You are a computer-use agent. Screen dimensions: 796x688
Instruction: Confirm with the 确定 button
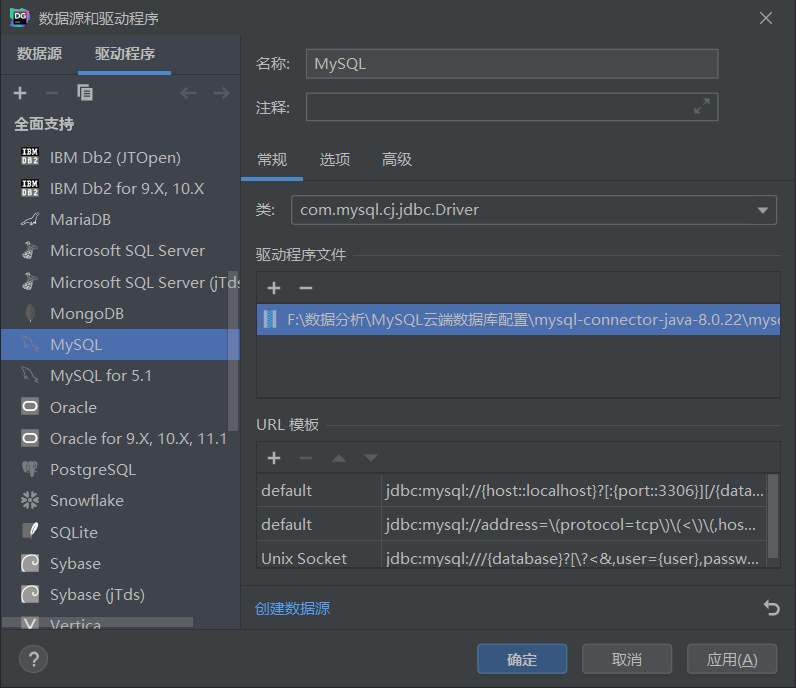coord(522,659)
